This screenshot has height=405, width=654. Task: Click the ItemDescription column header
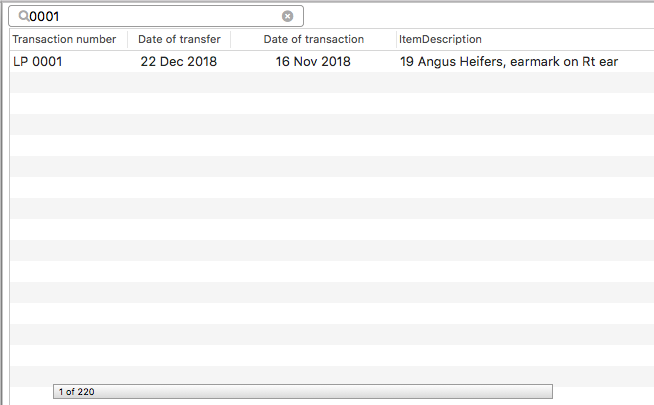(x=440, y=39)
